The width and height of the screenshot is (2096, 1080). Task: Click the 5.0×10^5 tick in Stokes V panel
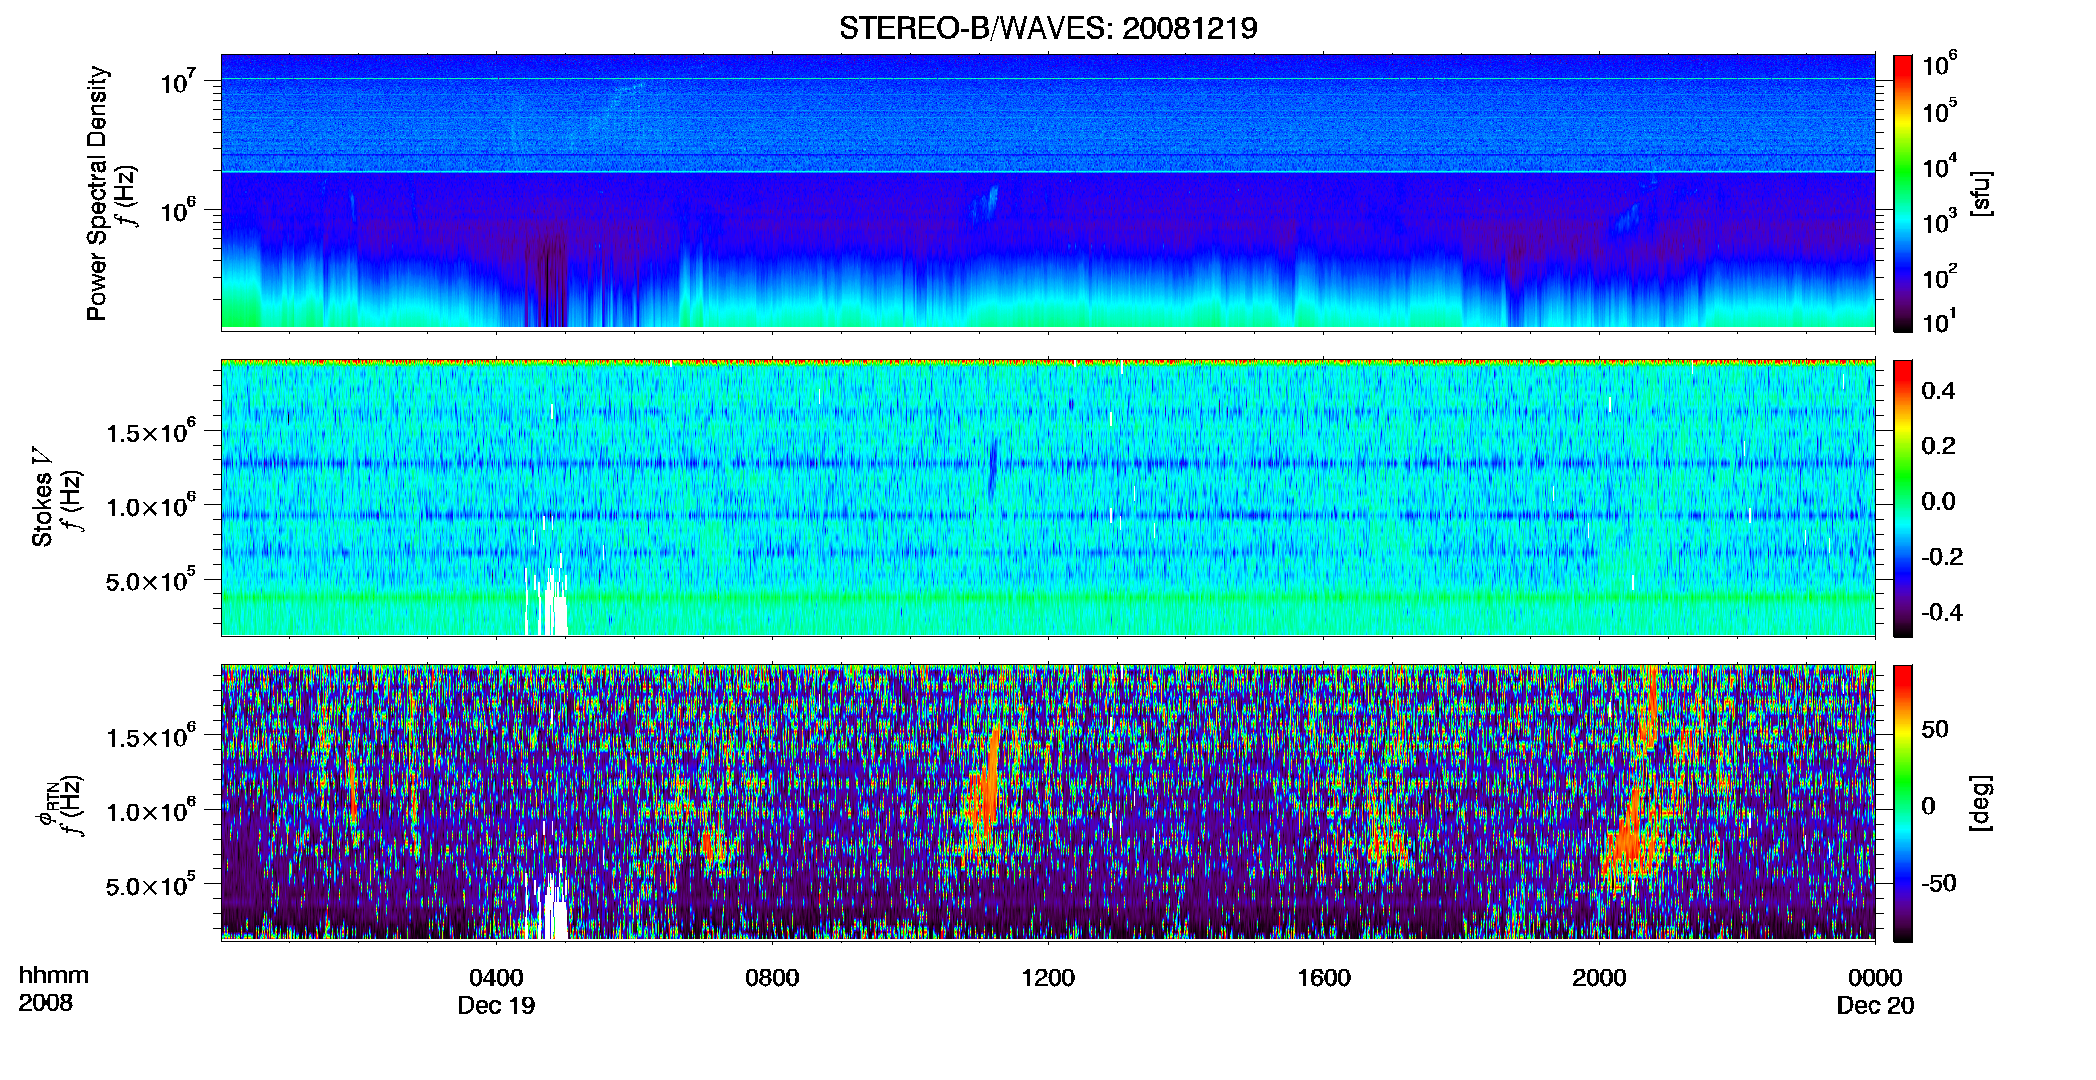pyautogui.click(x=151, y=580)
